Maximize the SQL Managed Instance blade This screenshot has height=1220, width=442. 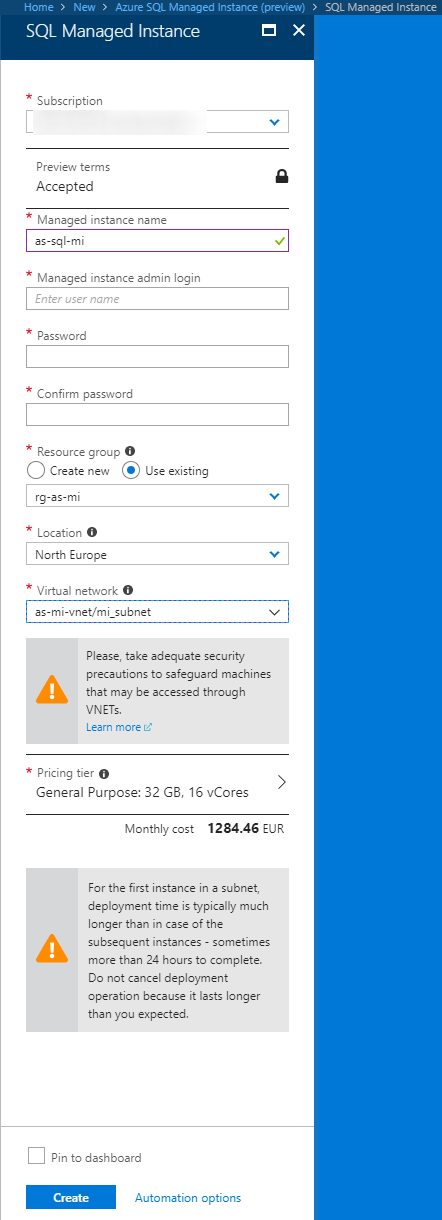(269, 31)
